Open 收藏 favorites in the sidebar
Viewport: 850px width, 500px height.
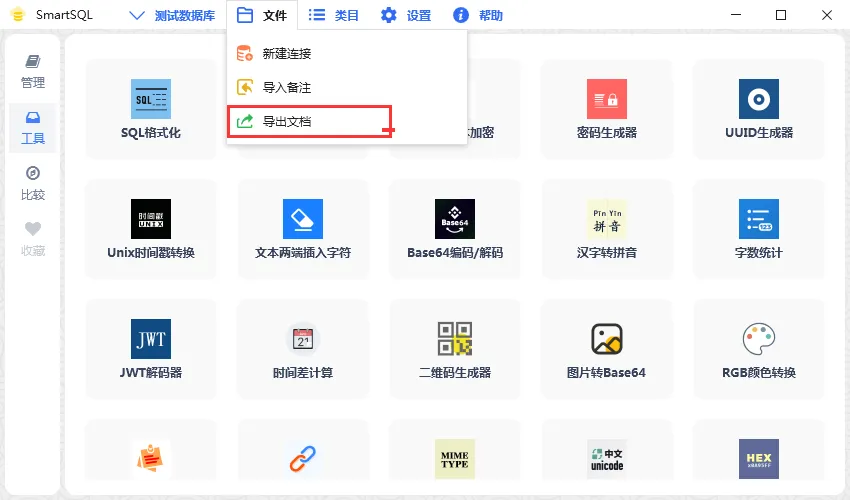pos(33,239)
